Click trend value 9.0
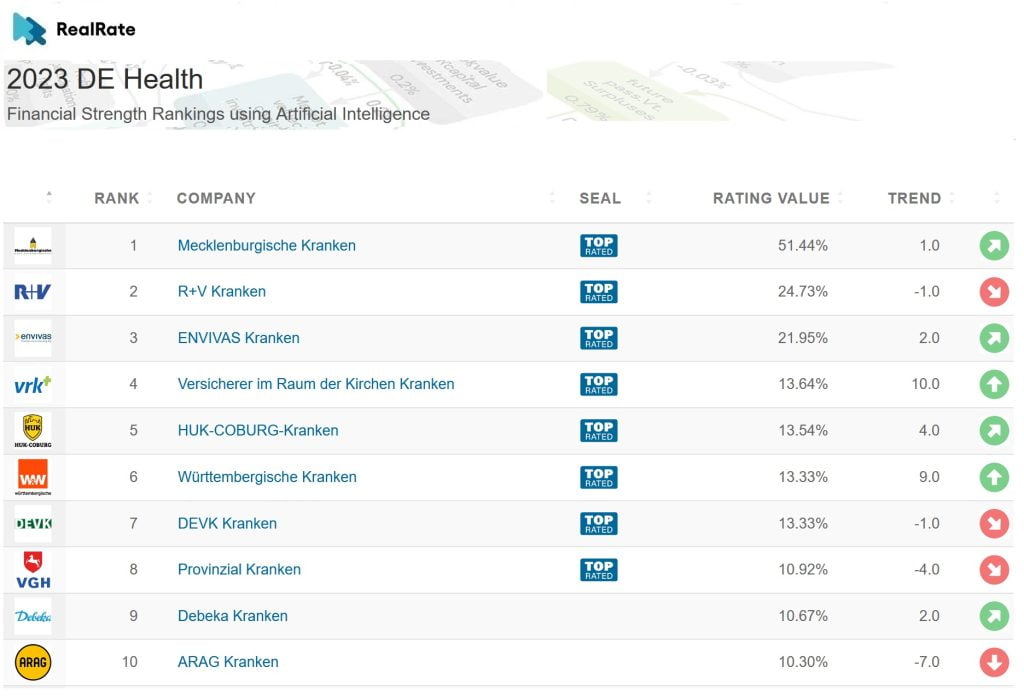 pyautogui.click(x=929, y=477)
